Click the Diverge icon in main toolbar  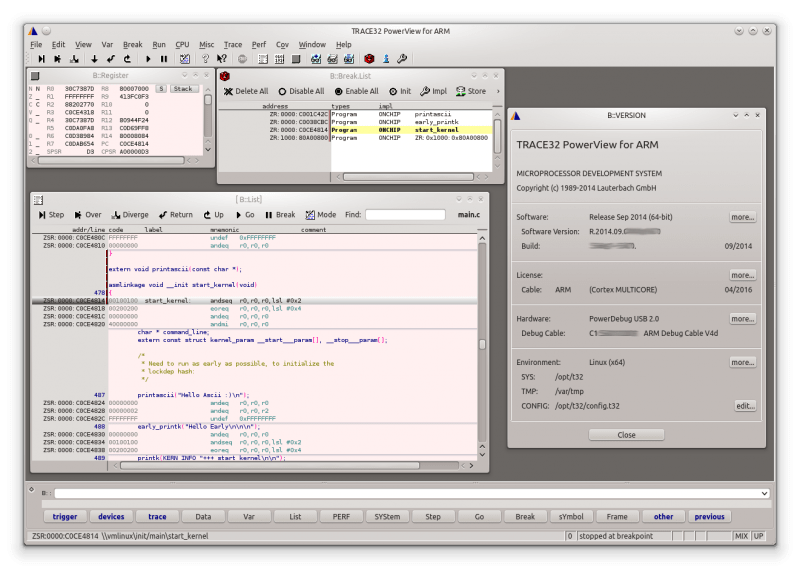tap(74, 59)
